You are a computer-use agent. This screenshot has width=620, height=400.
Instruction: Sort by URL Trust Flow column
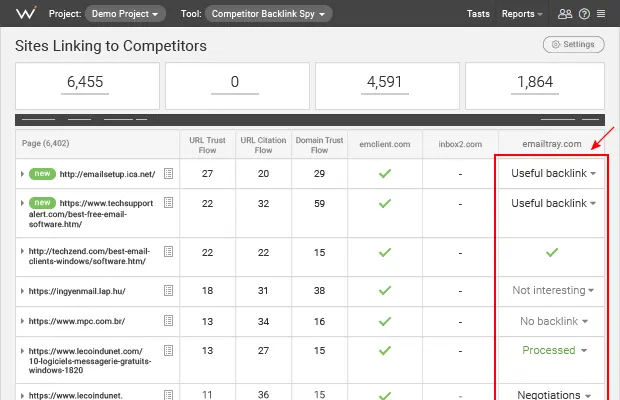207,145
